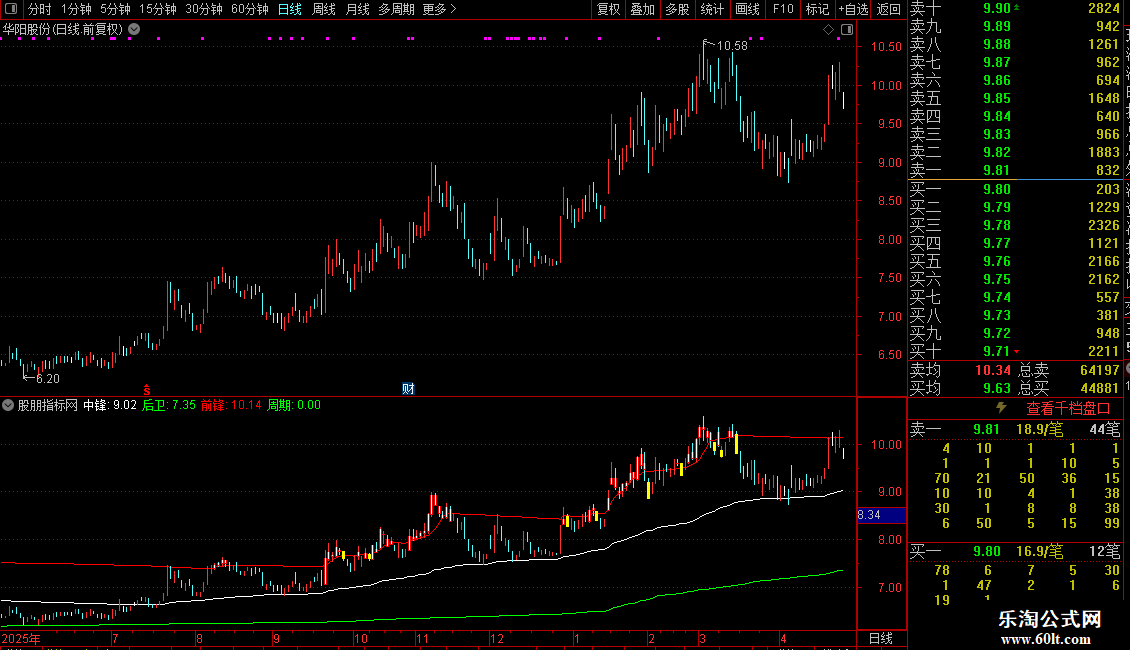1130x650 pixels.
Task: Open the 多周期 multi-period view
Action: [x=396, y=9]
